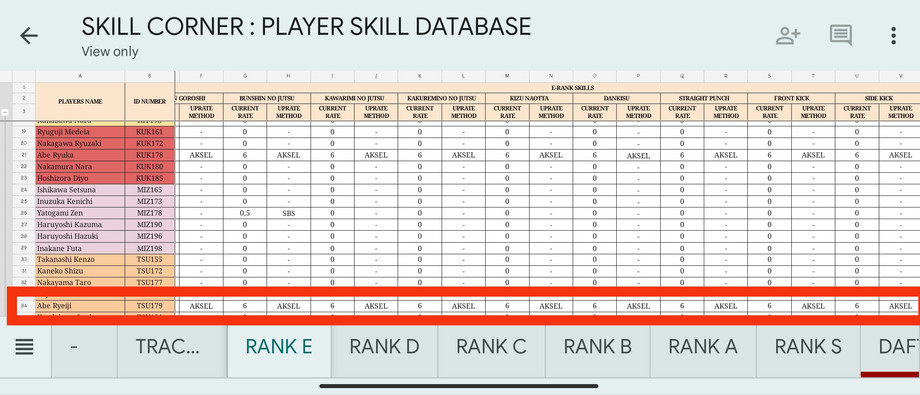Select cell Ishikawa Setsuna
Viewport: 920px width, 395px height.
pos(80,190)
